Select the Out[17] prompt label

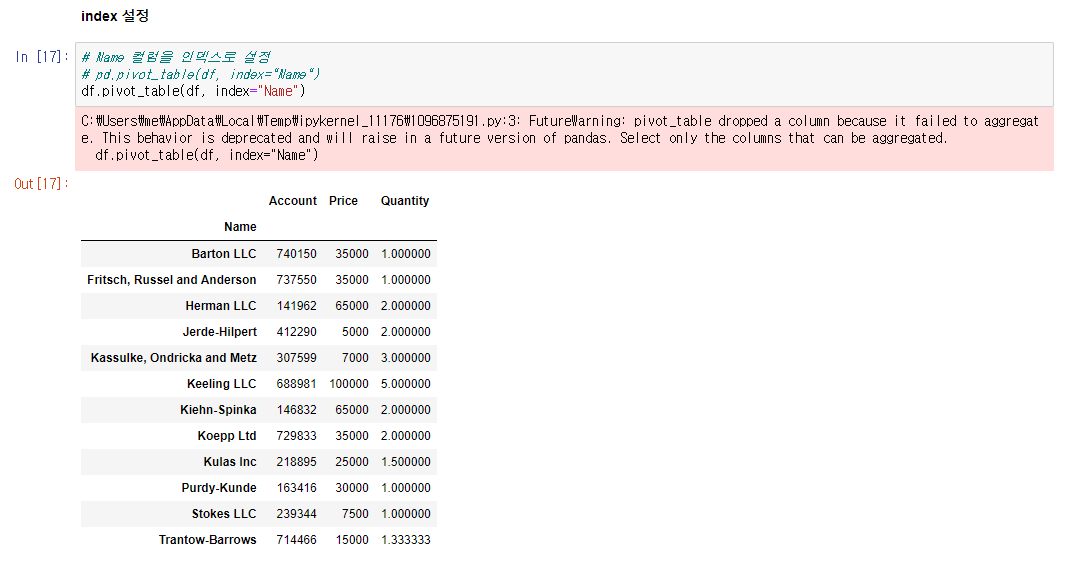coord(42,184)
